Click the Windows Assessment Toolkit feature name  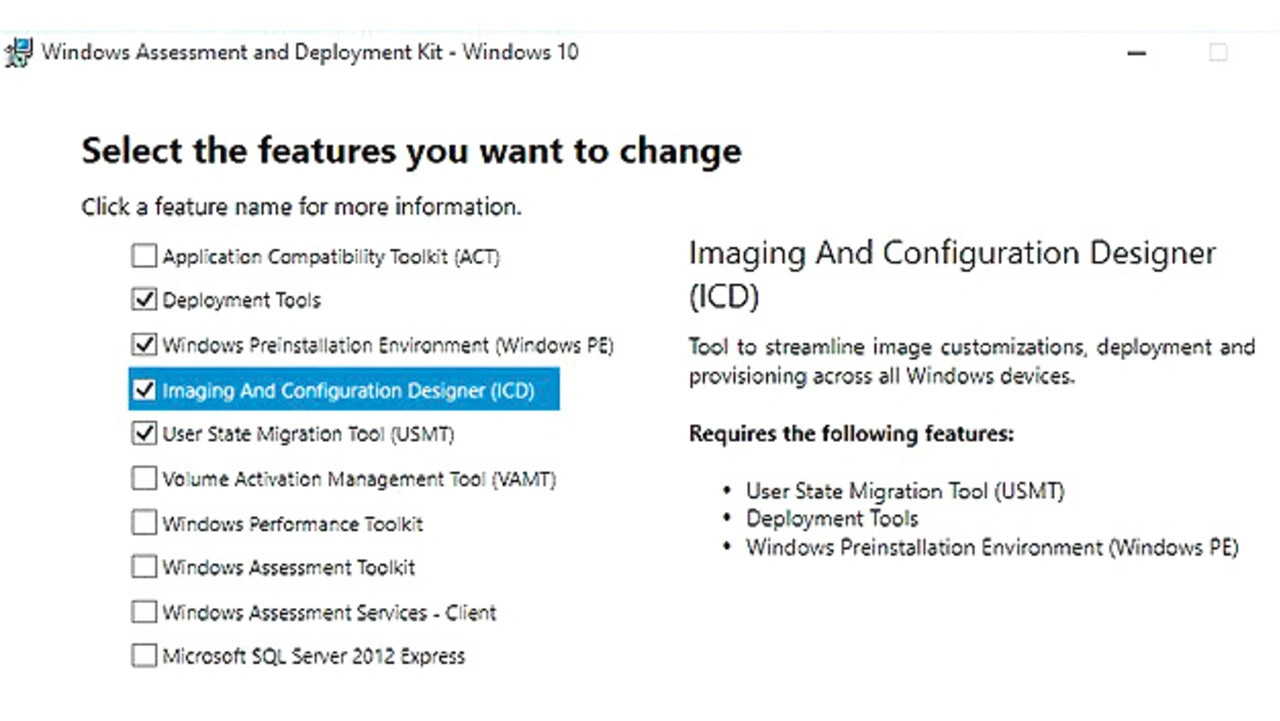coord(289,567)
